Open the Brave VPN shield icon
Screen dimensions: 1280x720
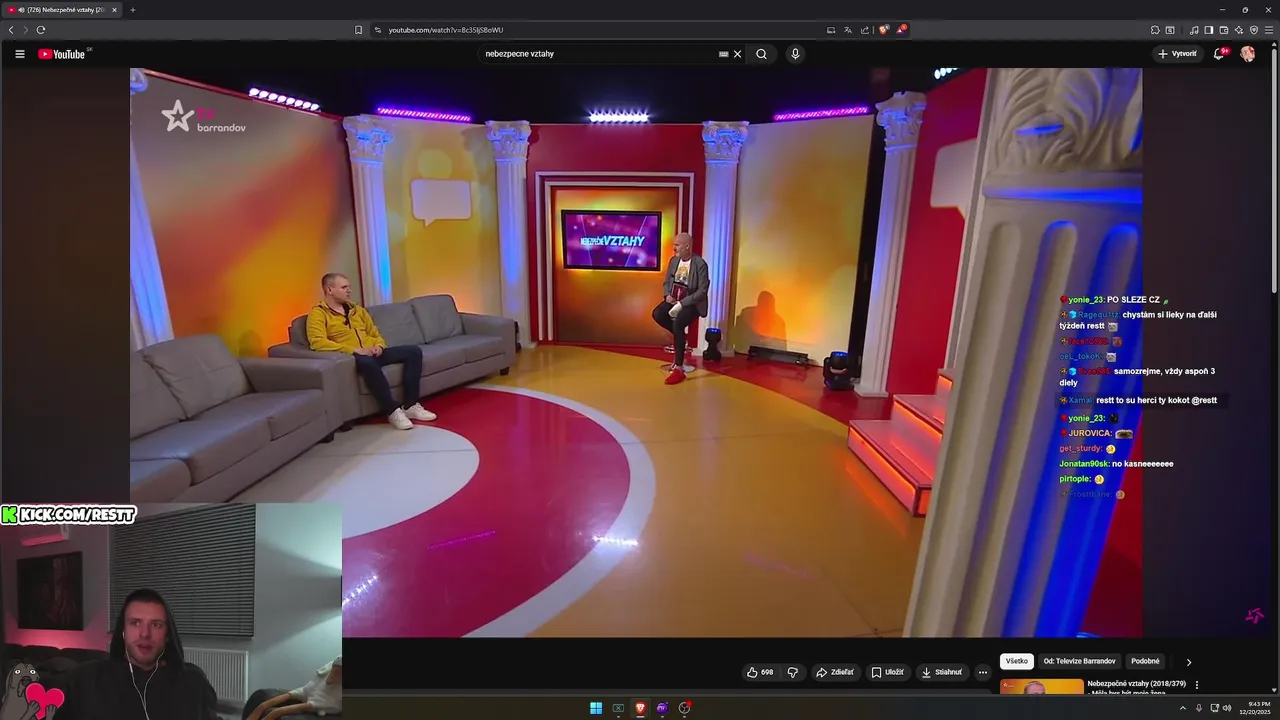click(1254, 30)
